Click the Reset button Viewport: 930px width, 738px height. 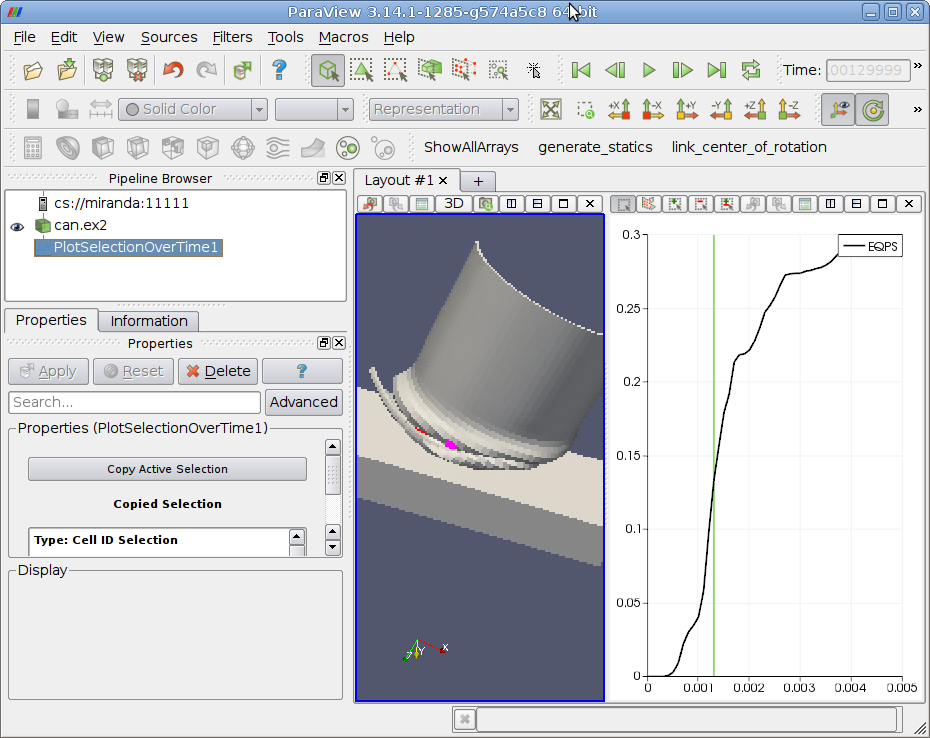(x=133, y=371)
